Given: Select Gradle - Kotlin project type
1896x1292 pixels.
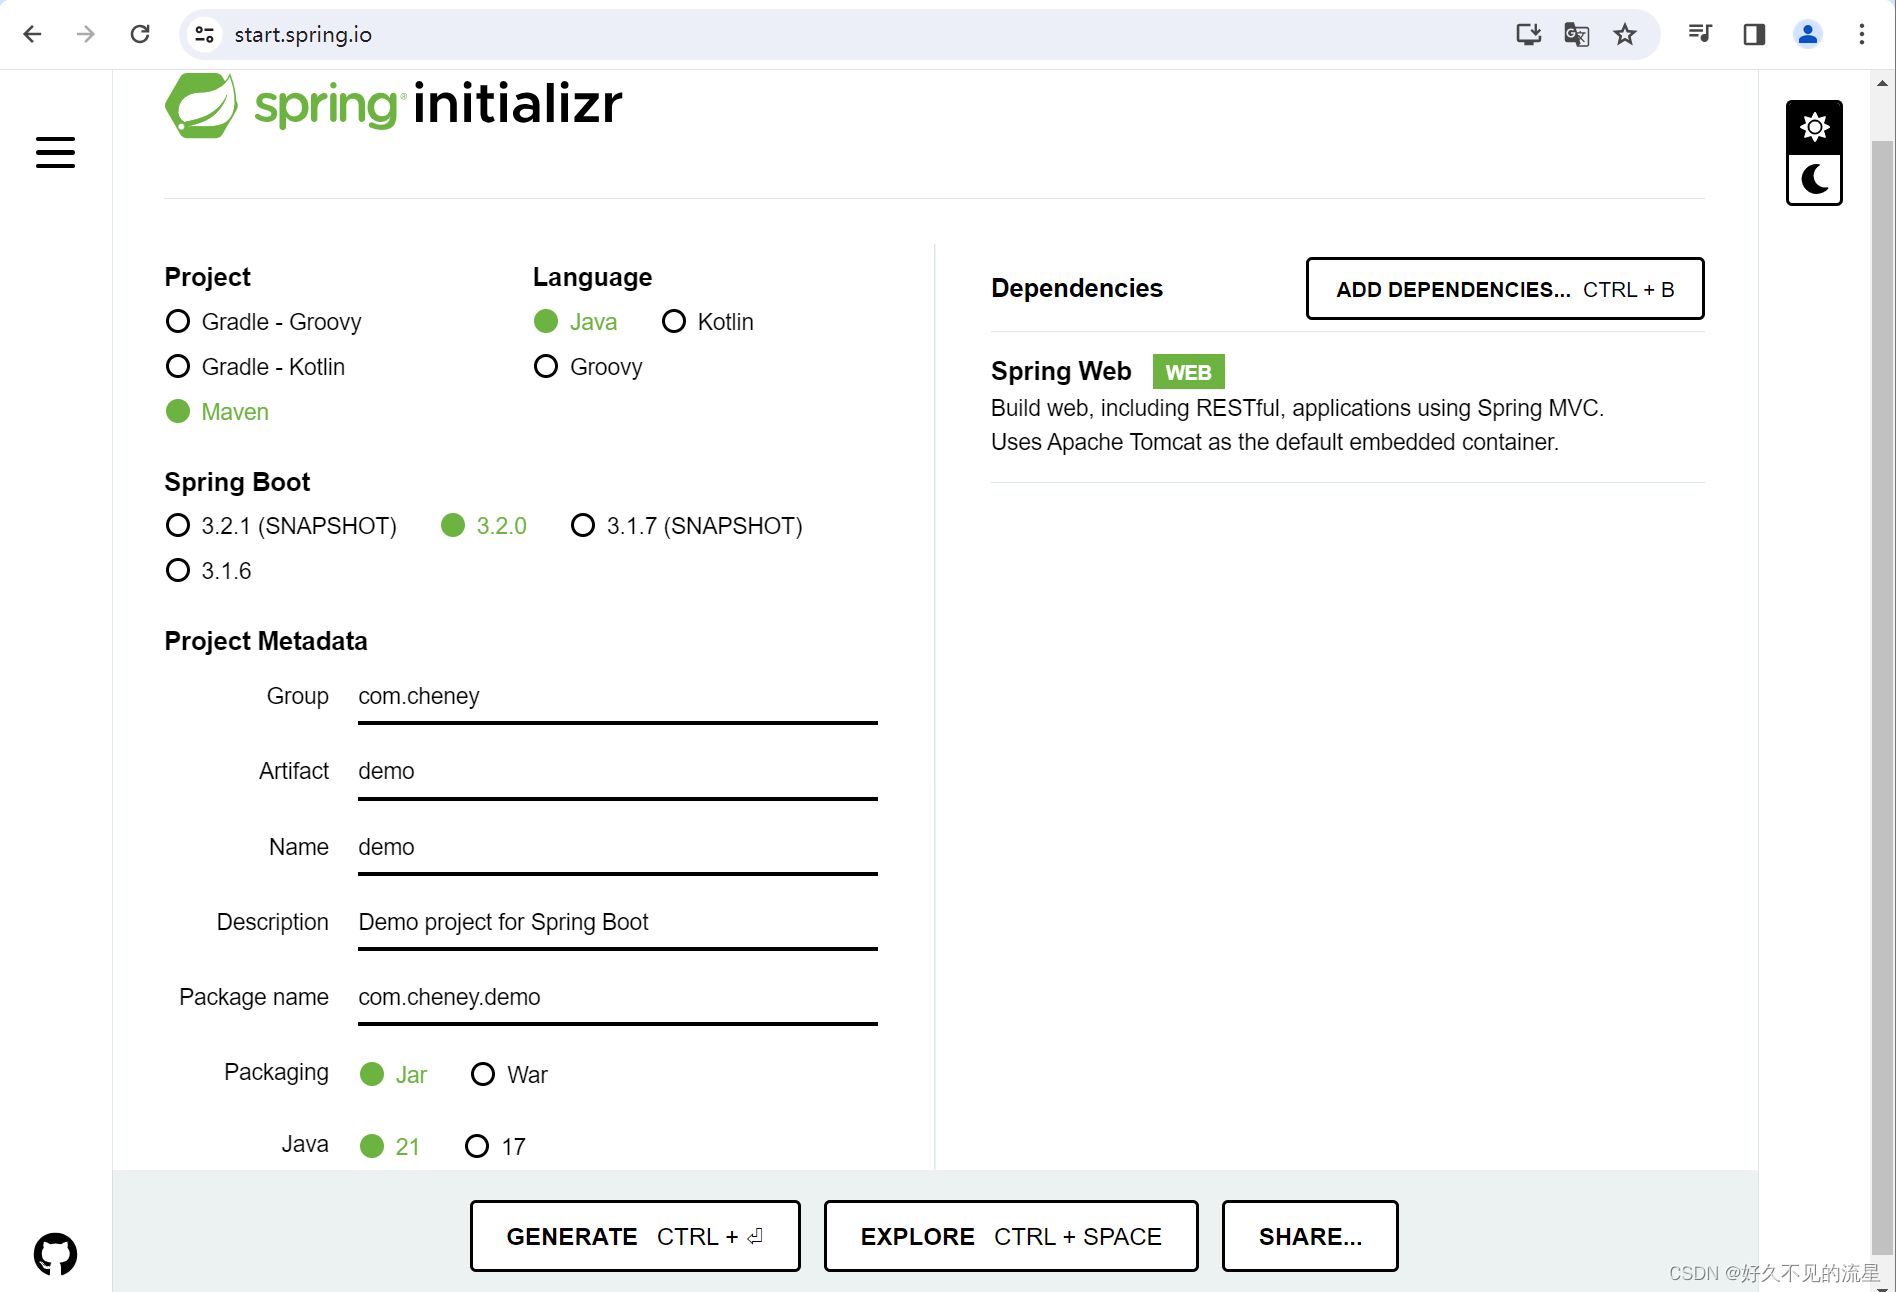Looking at the screenshot, I should [255, 367].
